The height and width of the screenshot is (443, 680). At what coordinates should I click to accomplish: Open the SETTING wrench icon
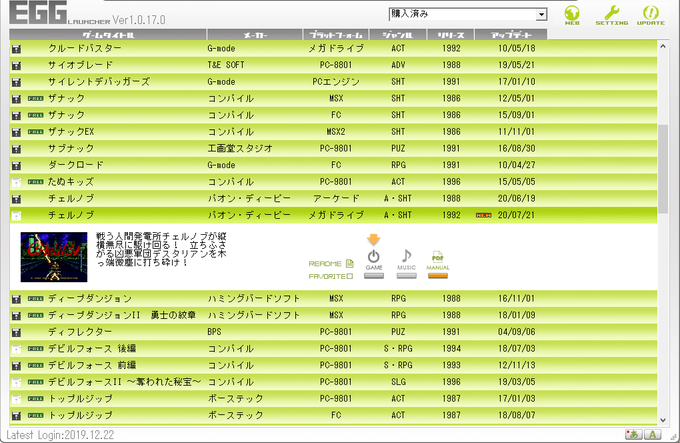click(611, 15)
